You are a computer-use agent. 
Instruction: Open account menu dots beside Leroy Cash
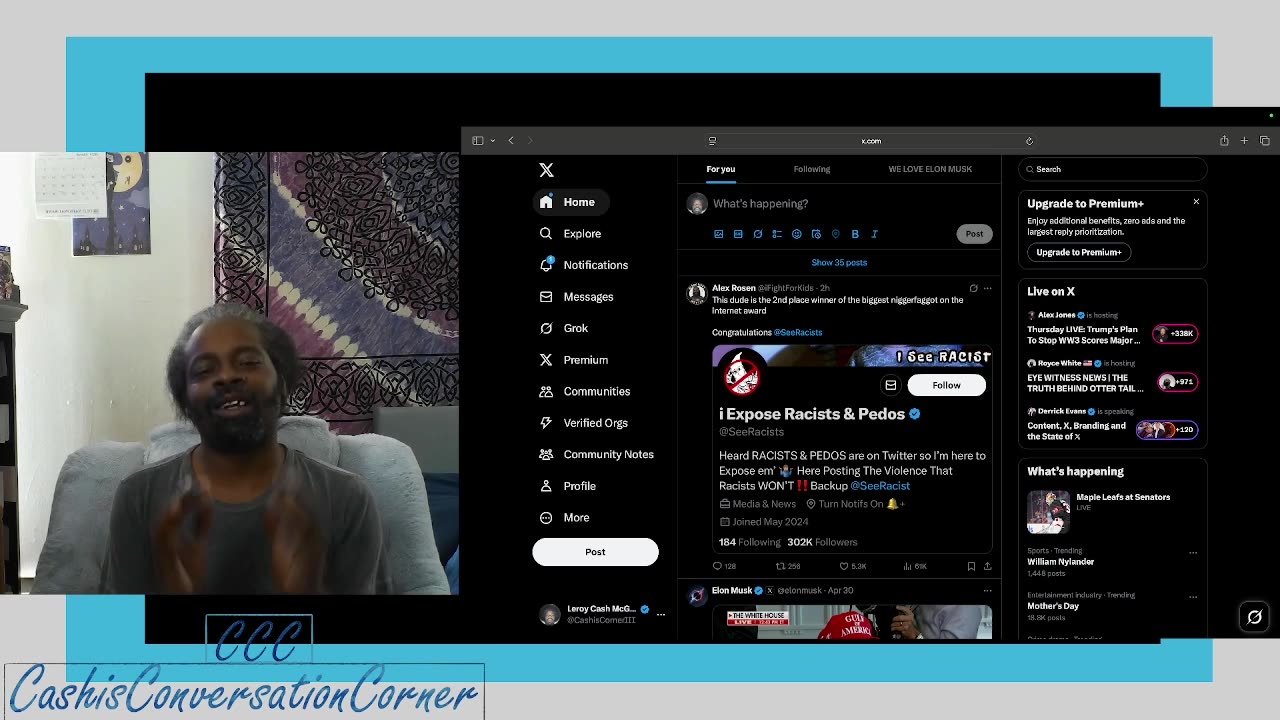tap(660, 614)
